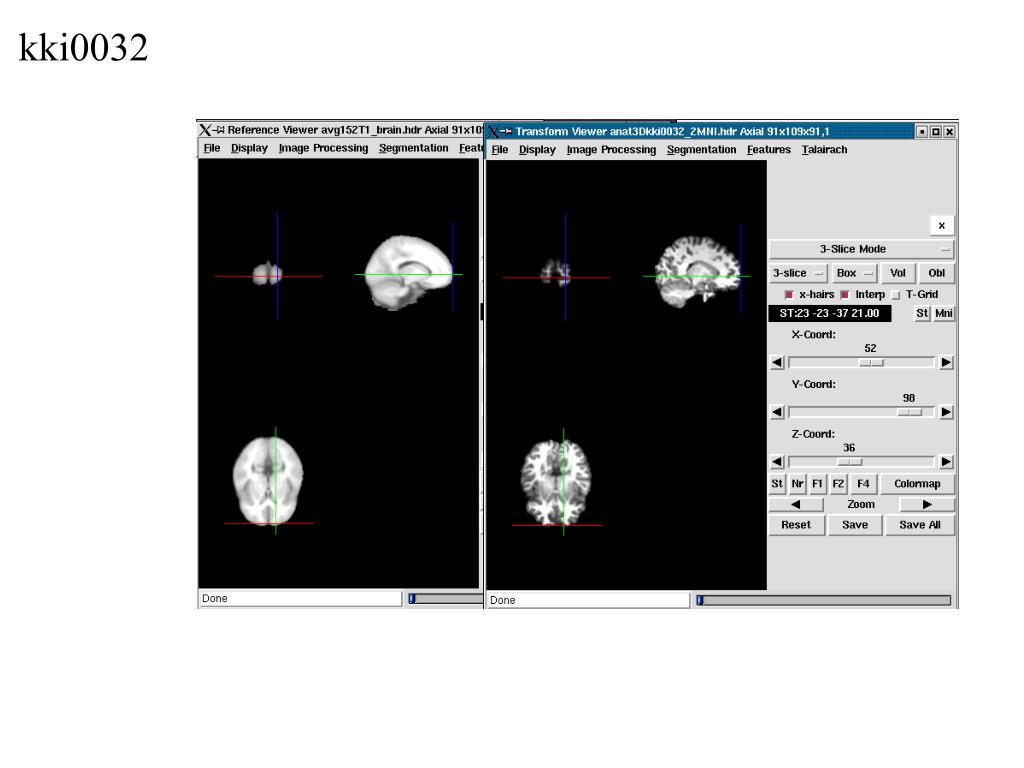Screen dimensions: 1024x768
Task: Open the 3-Slice Mode dropdown
Action: pos(861,249)
